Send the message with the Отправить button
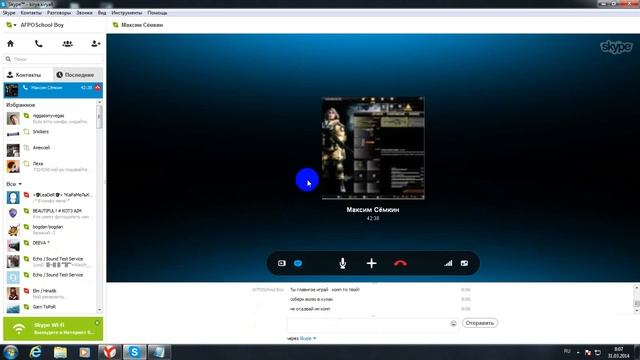The image size is (640, 360). tap(480, 323)
